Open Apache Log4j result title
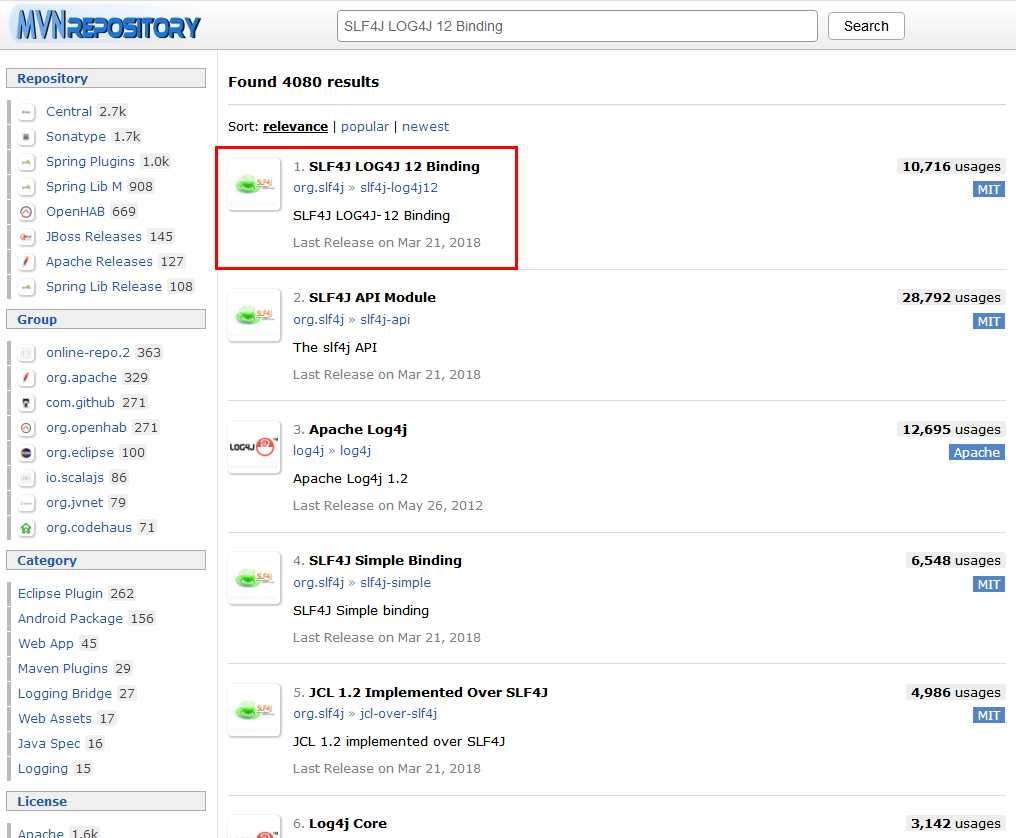Screen dimensions: 1016x838 pos(358,430)
